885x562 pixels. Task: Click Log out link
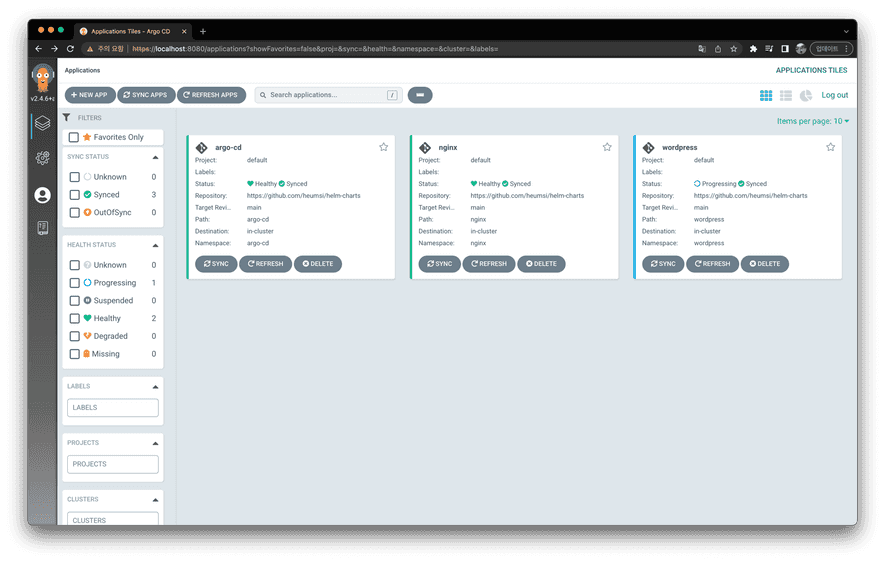click(x=834, y=95)
